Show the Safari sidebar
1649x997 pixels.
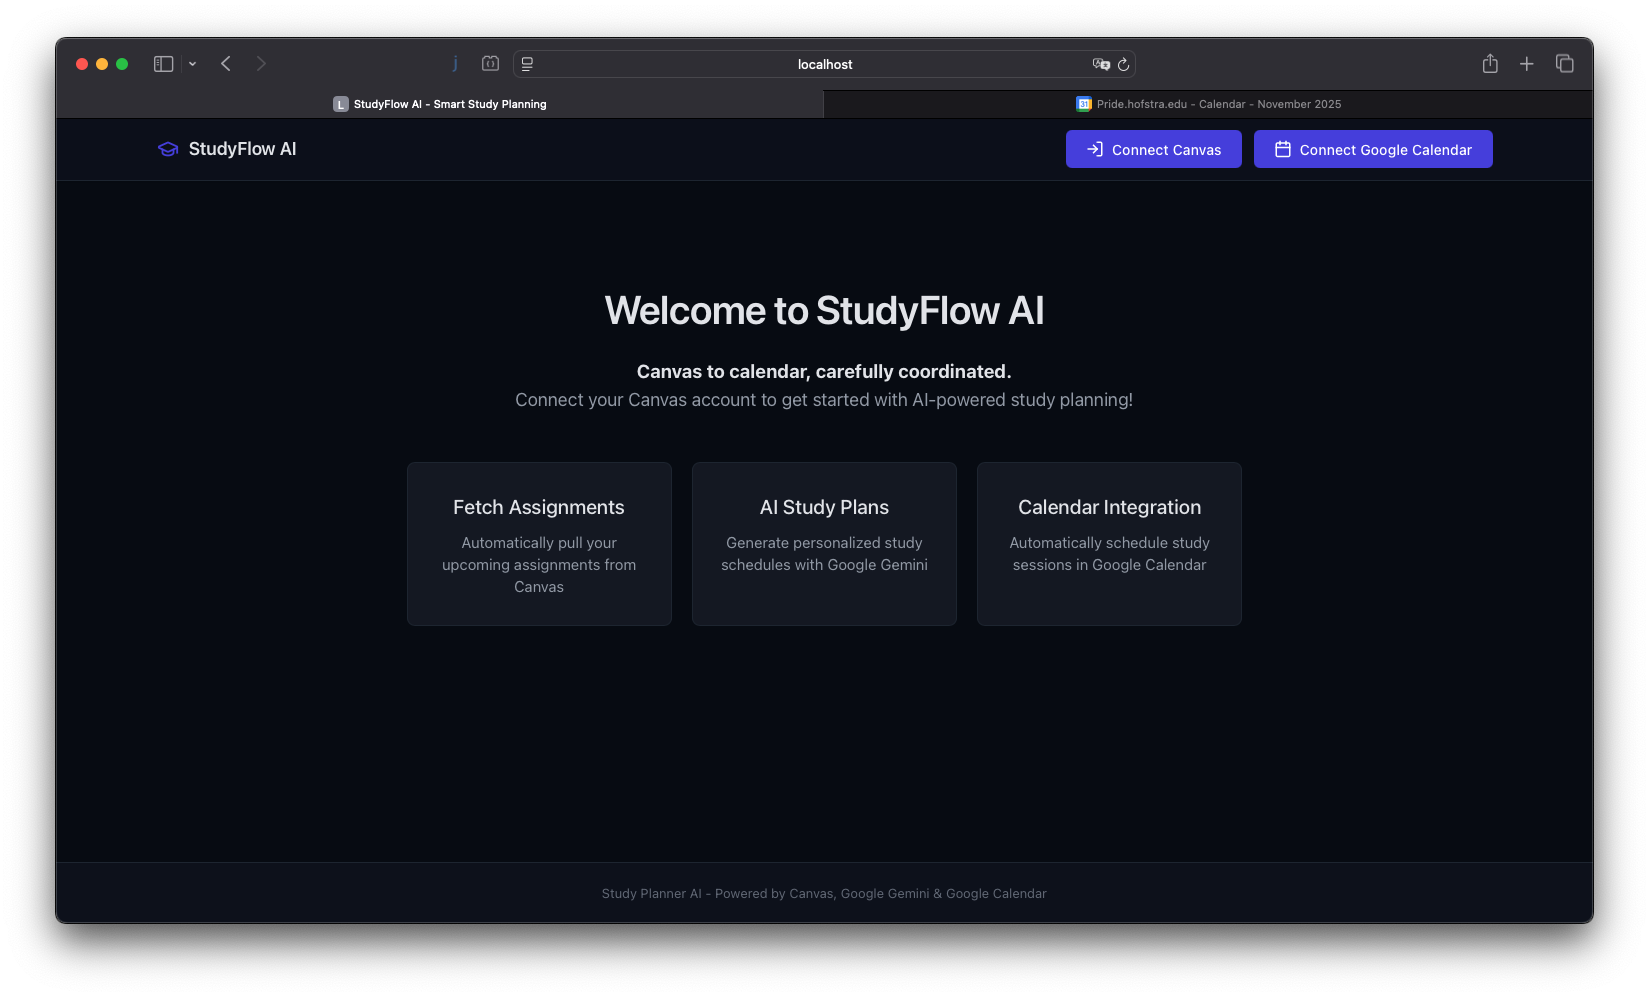(163, 64)
